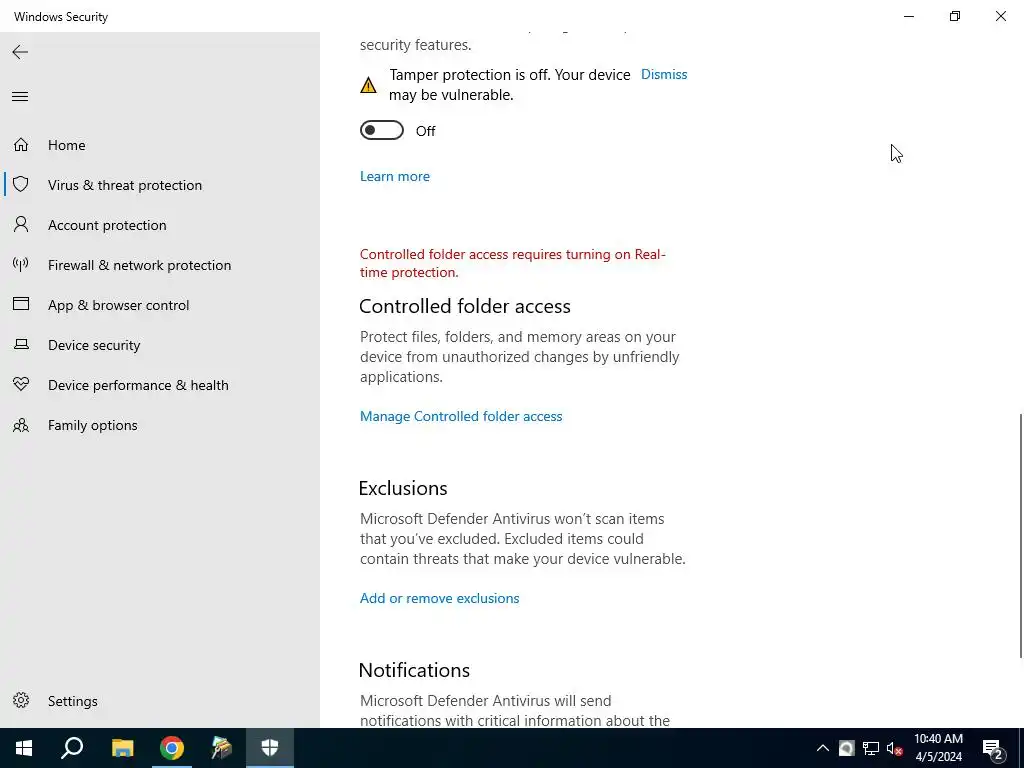Click Learn more link under Tamper protection
The width and height of the screenshot is (1024, 768).
[x=395, y=176]
